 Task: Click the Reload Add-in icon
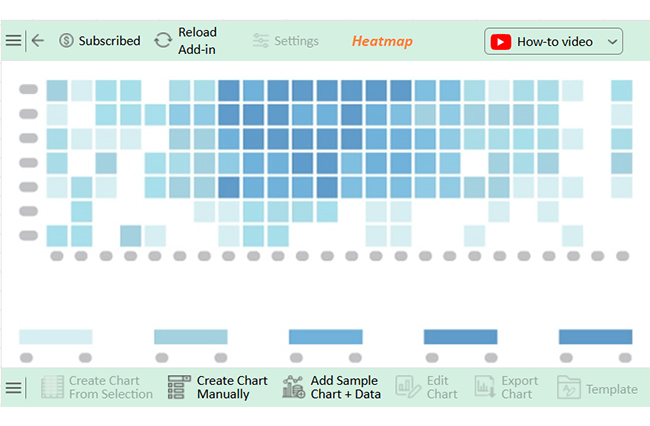click(163, 41)
